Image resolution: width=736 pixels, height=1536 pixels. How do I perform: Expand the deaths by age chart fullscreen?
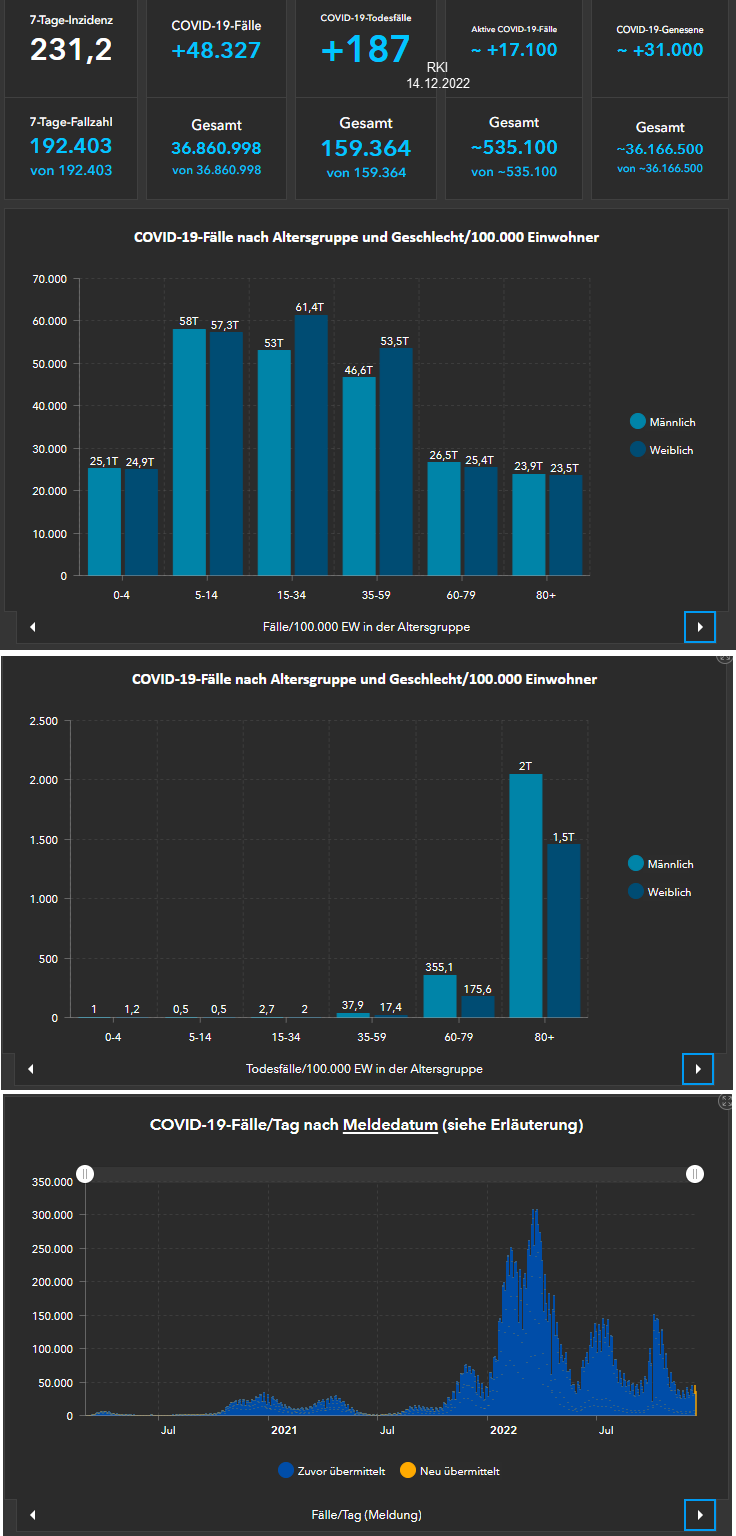click(726, 658)
